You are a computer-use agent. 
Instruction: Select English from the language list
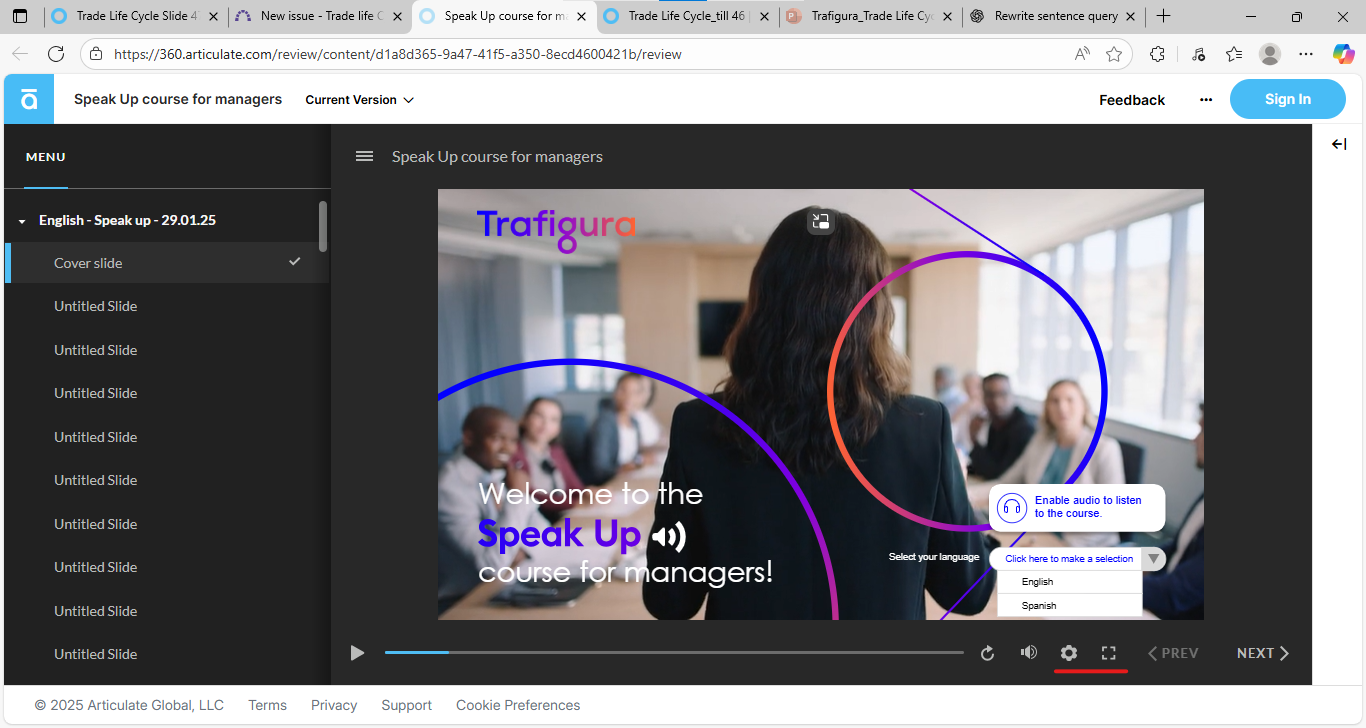click(x=1038, y=582)
